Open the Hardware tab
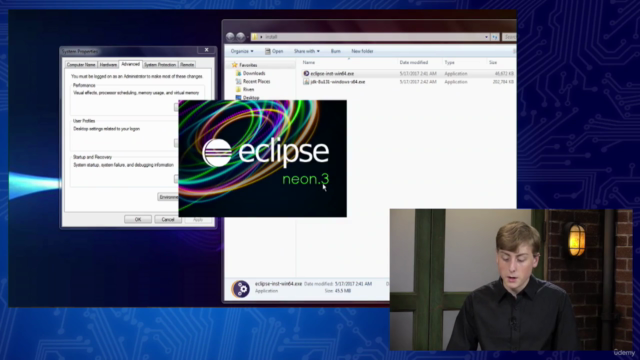 coord(108,64)
